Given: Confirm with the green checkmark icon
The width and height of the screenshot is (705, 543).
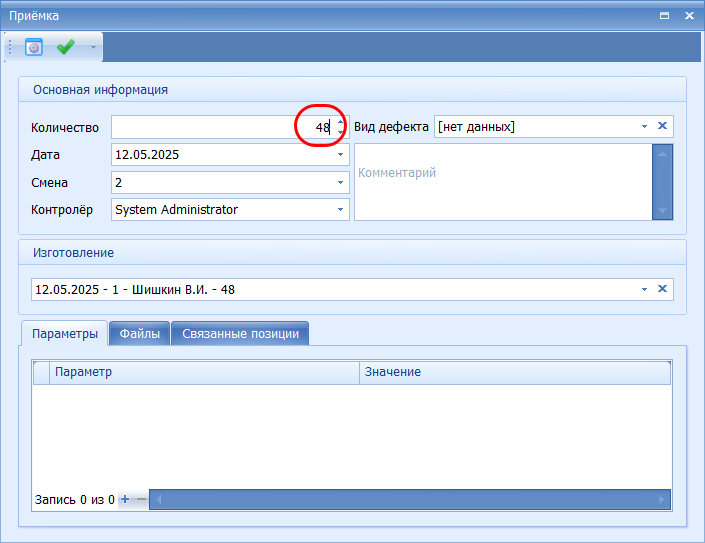Looking at the screenshot, I should [66, 47].
